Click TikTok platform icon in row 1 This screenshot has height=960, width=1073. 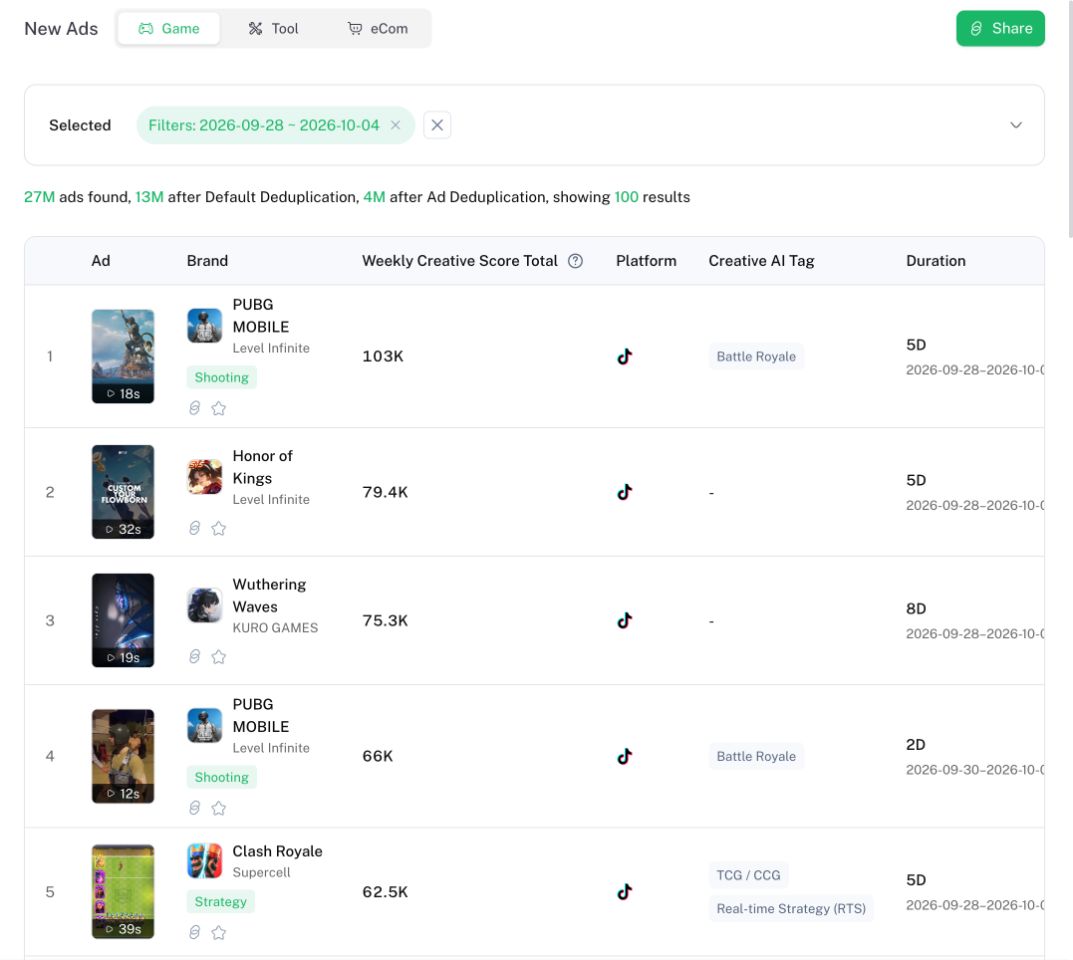[624, 356]
